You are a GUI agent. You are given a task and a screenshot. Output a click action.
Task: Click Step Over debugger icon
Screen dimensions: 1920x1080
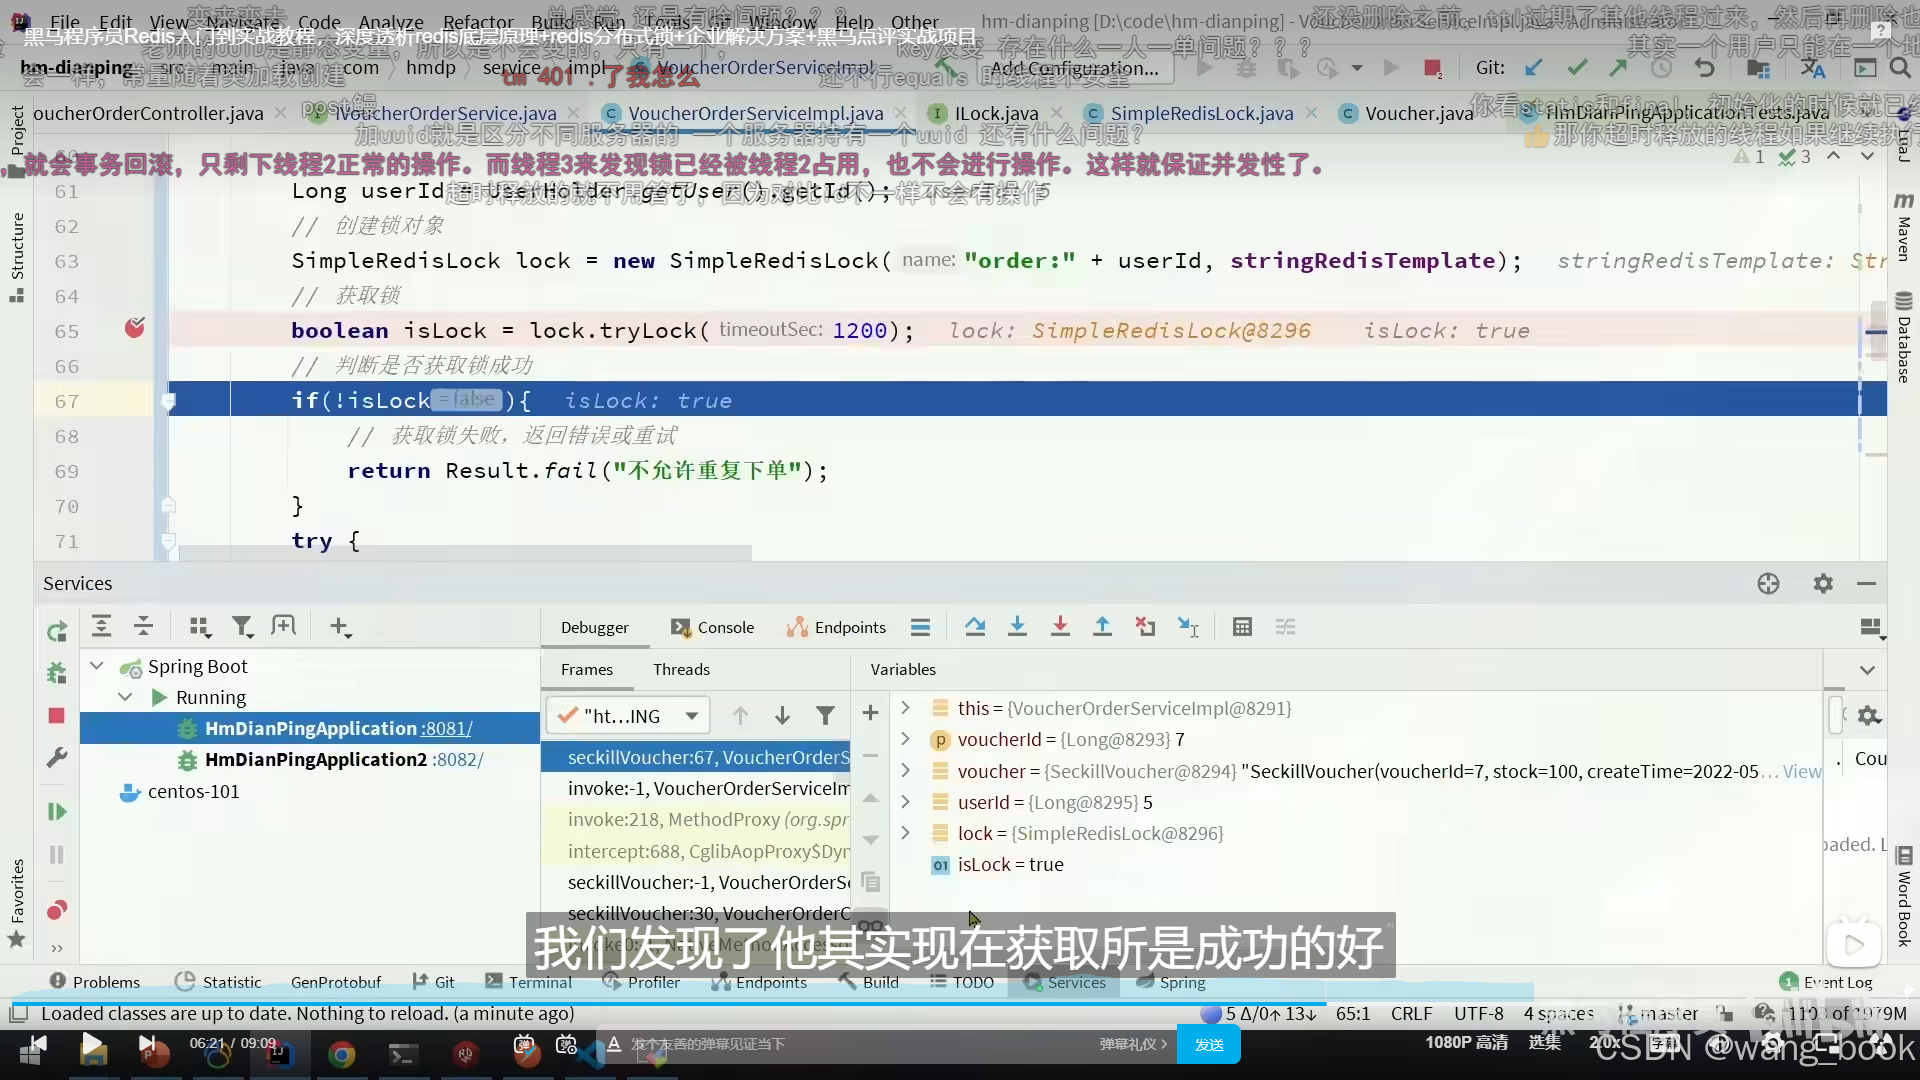pyautogui.click(x=974, y=627)
